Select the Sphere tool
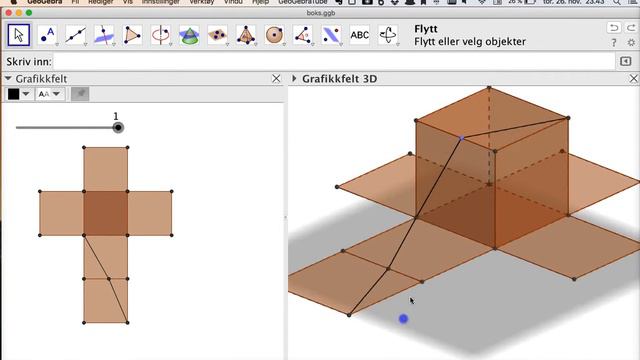 point(274,35)
